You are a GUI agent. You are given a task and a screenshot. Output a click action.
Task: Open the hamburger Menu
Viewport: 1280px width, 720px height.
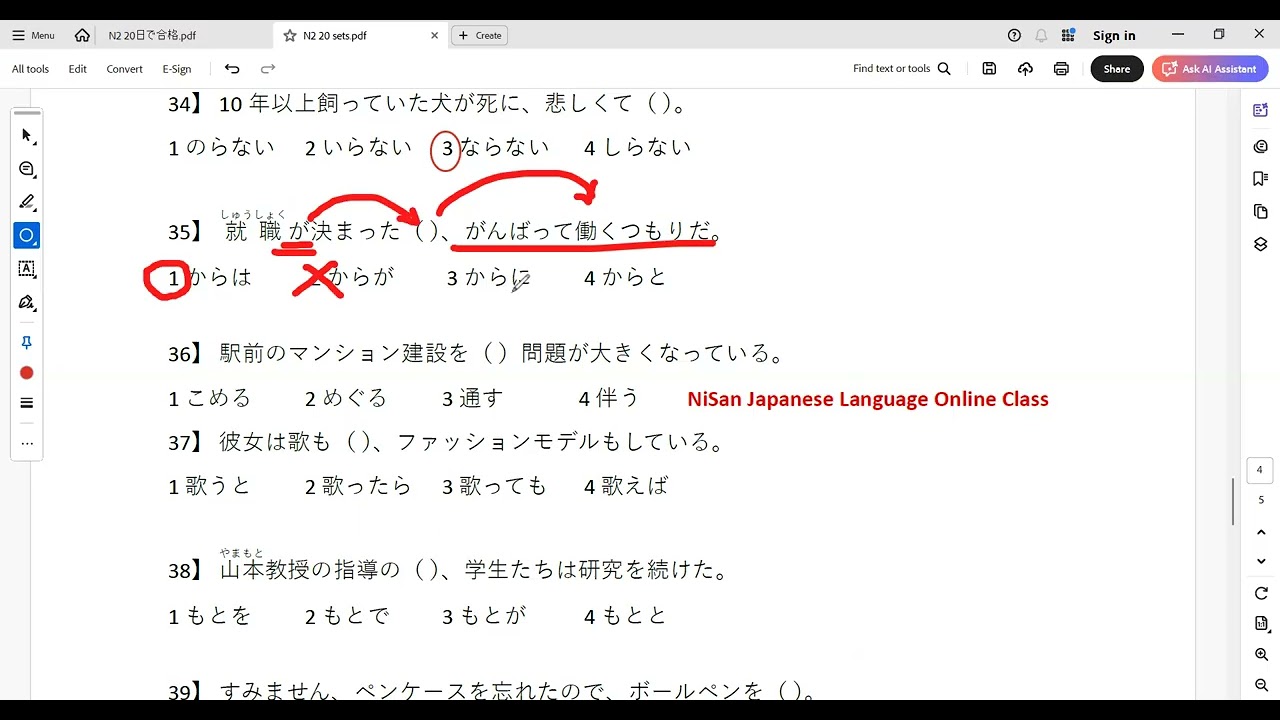(33, 35)
